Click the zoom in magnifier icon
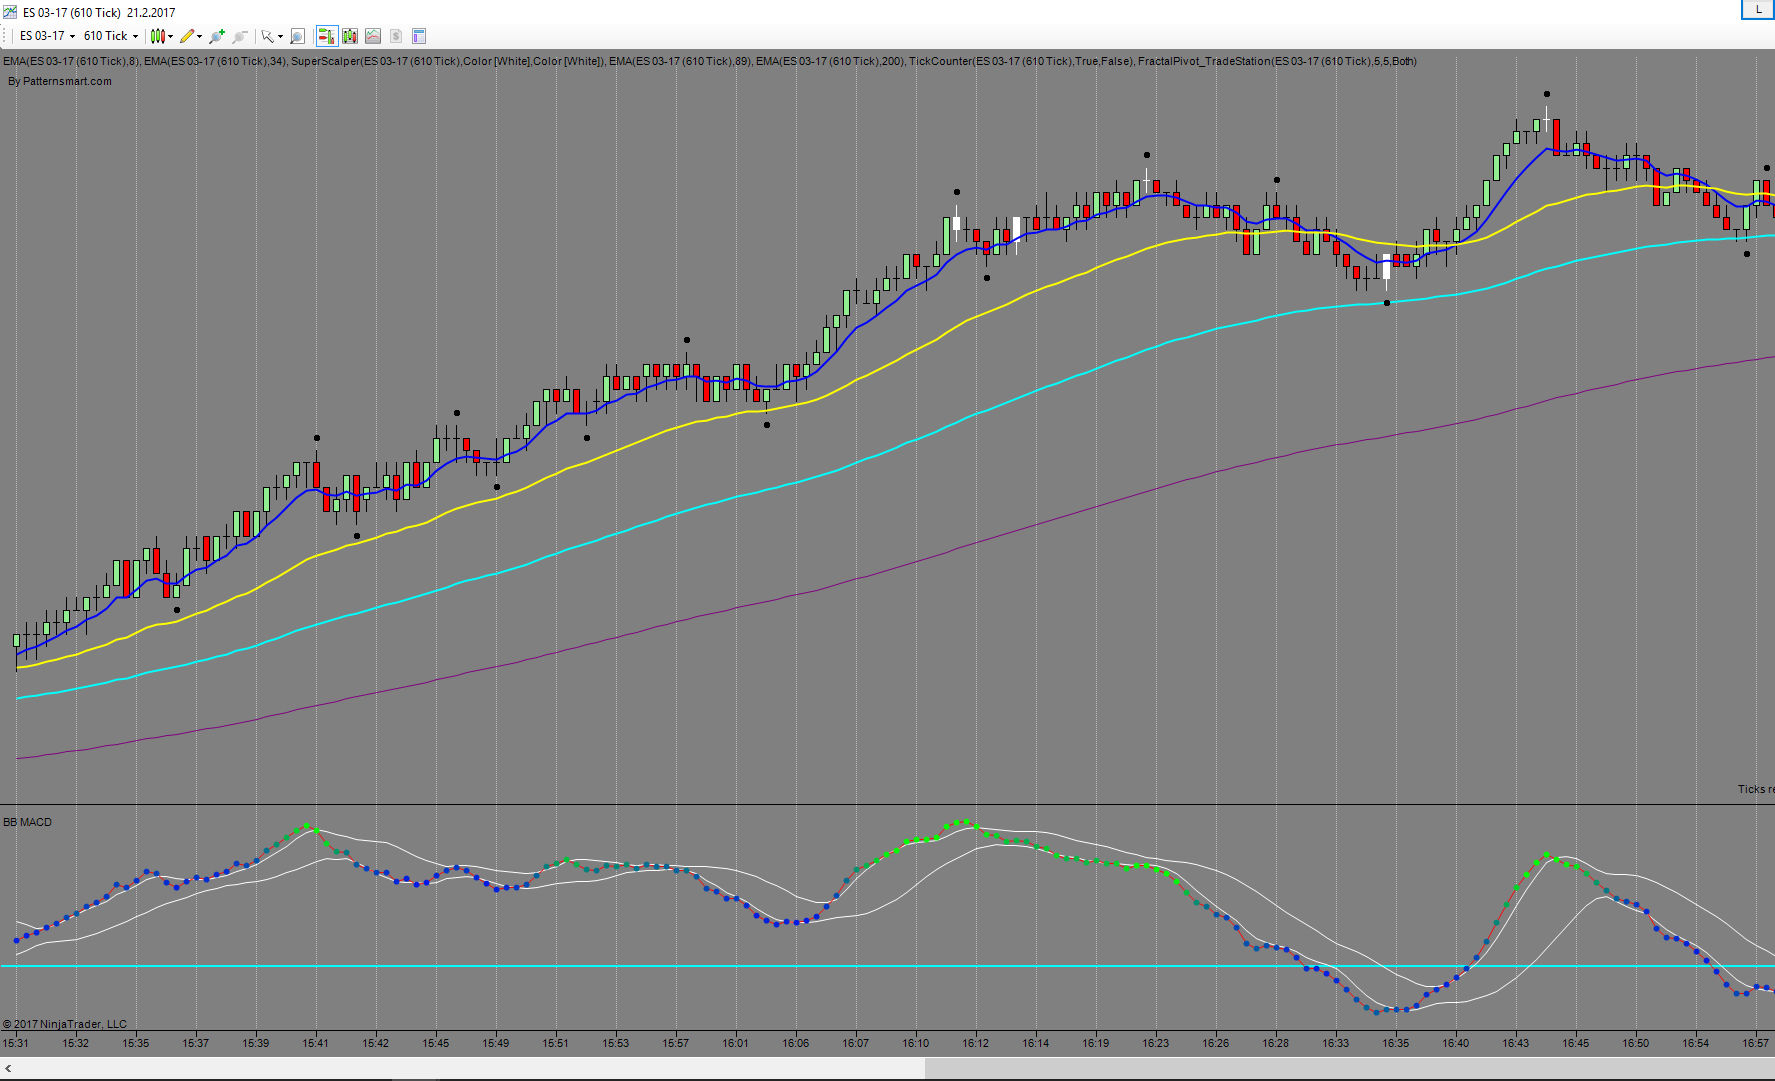1775x1081 pixels. (x=217, y=36)
